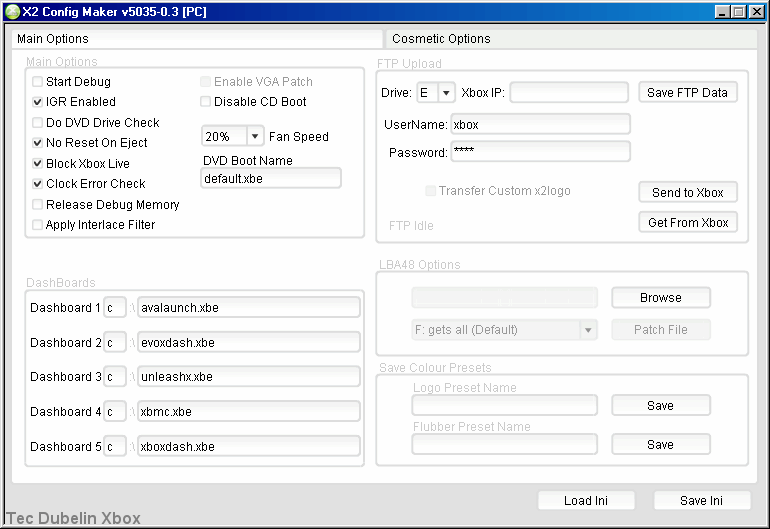Screen dimensions: 770x529
Task: Click Load Ini button
Action: pyautogui.click(x=586, y=501)
